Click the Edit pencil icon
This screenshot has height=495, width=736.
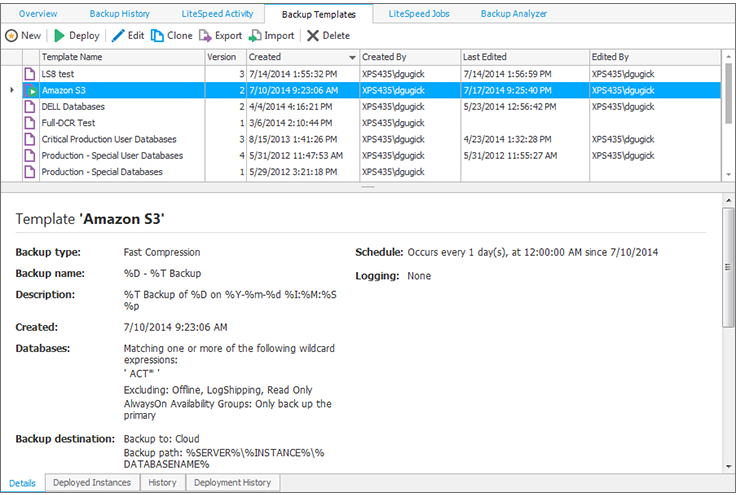tap(118, 36)
